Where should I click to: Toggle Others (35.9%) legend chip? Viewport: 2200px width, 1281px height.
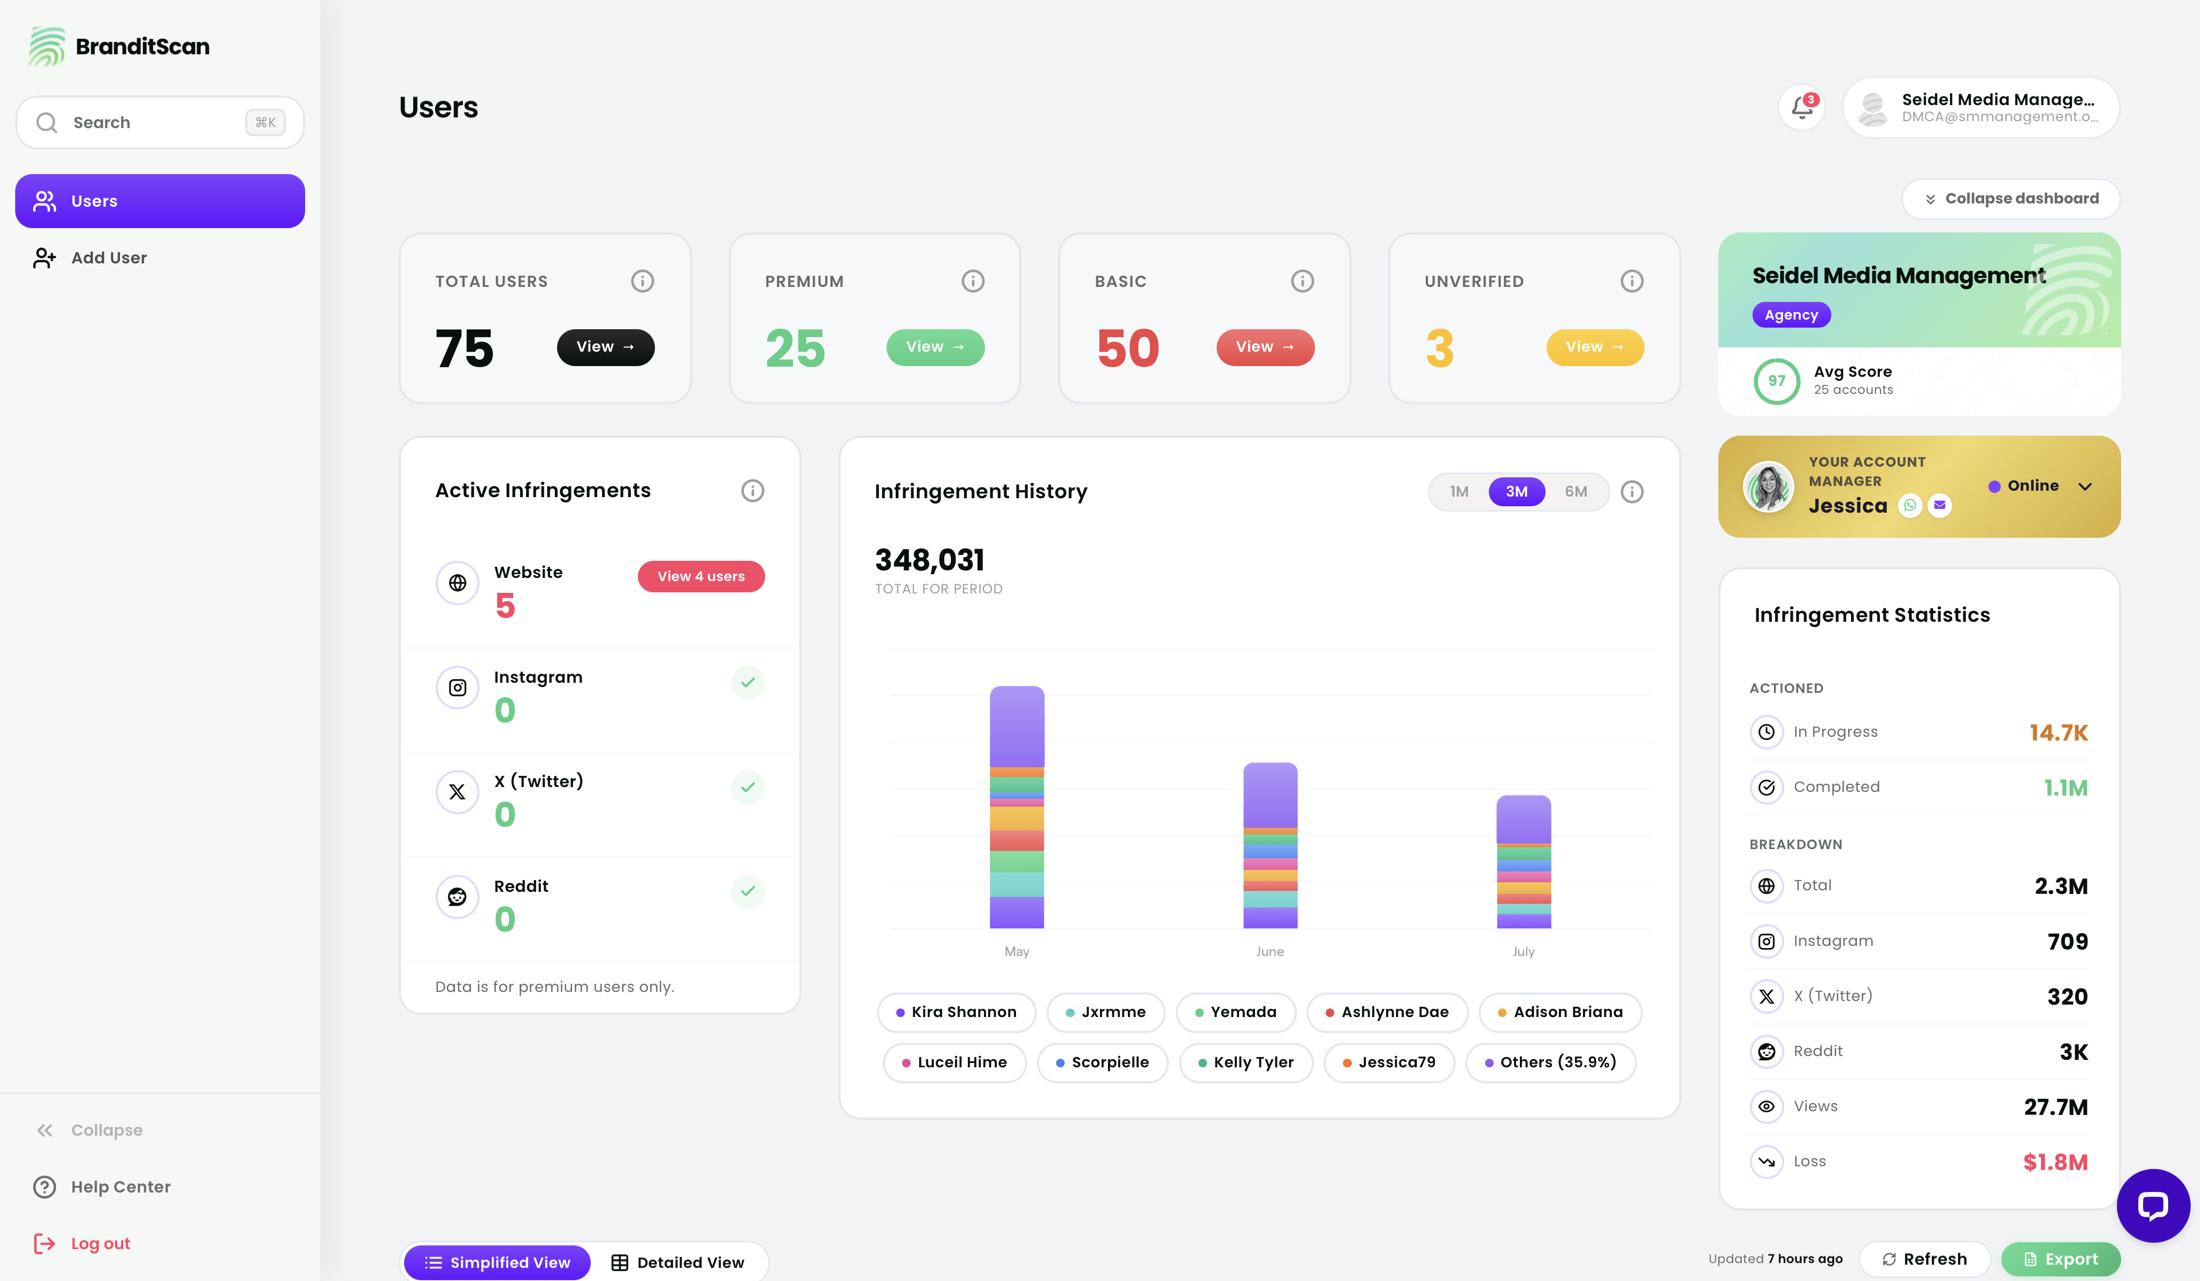click(x=1550, y=1062)
